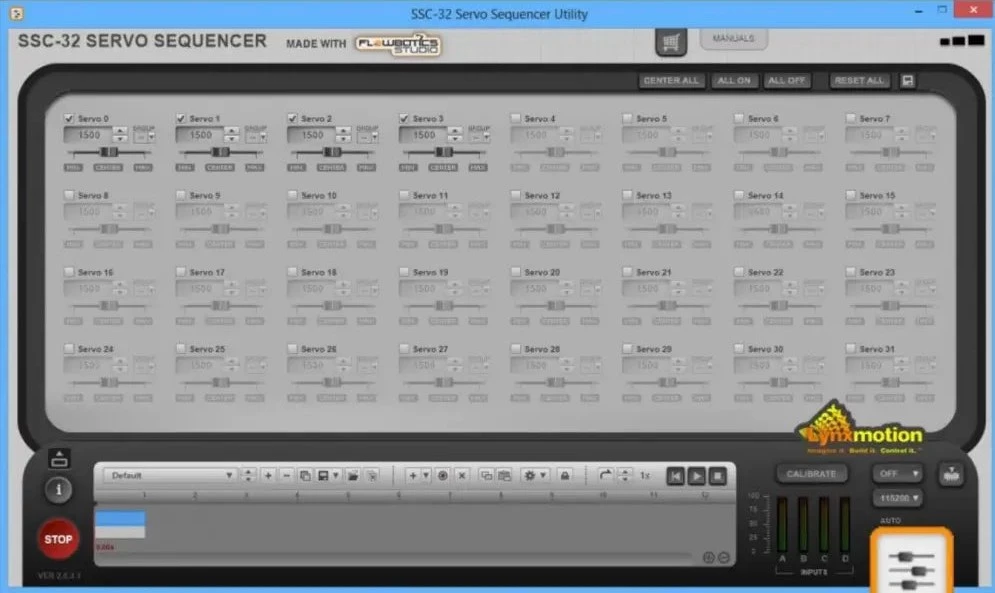Click the ALL ON button
Image resolution: width=995 pixels, height=593 pixels.
click(734, 81)
